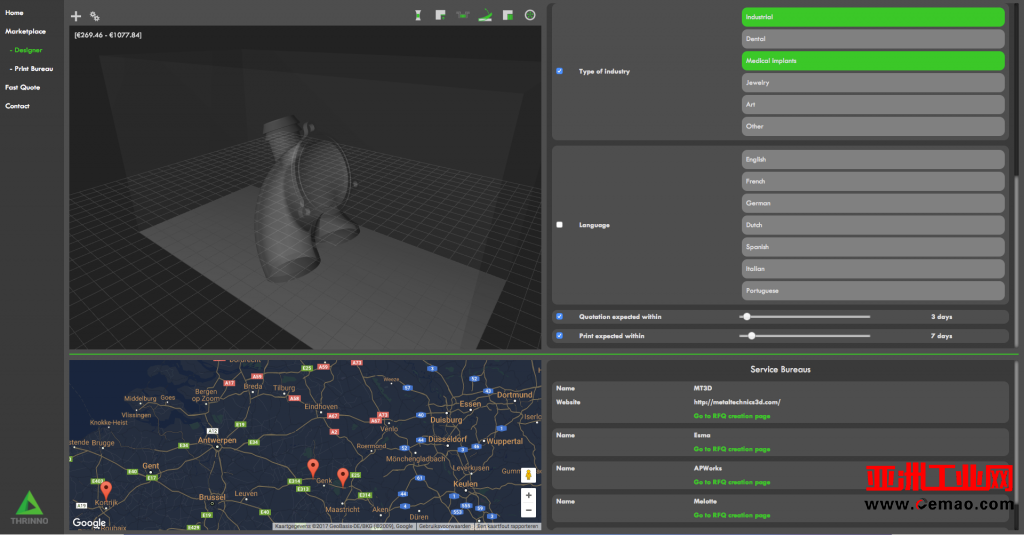Select Spanish language option

click(x=872, y=247)
